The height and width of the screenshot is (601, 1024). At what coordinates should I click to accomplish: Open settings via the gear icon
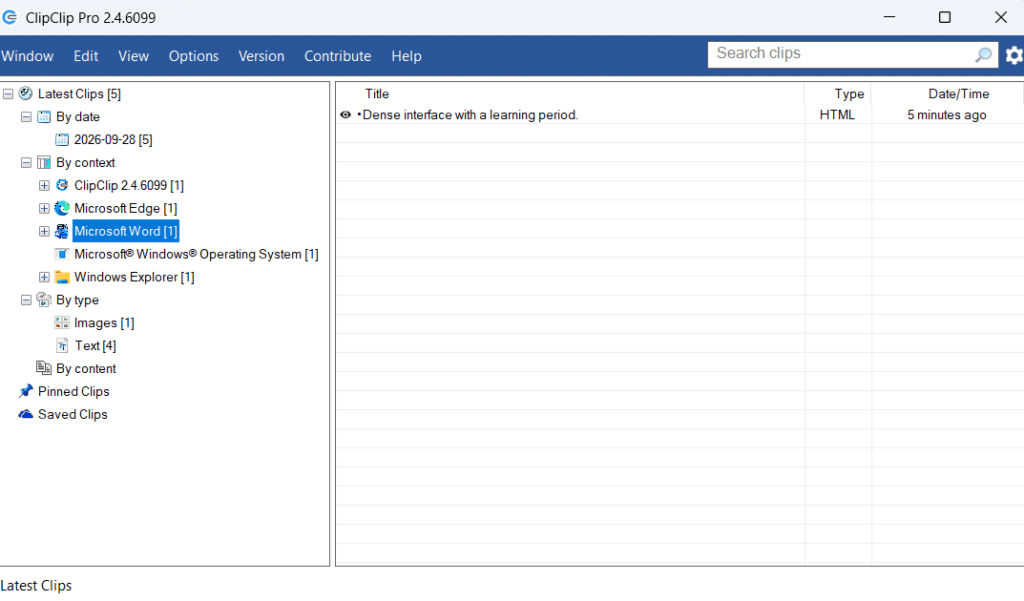(x=1014, y=56)
